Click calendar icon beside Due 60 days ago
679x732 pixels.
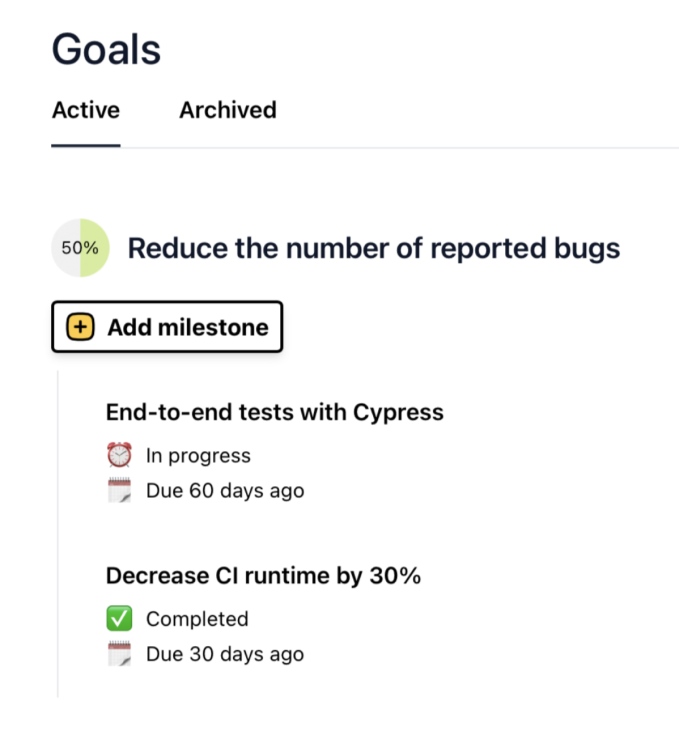pos(119,491)
